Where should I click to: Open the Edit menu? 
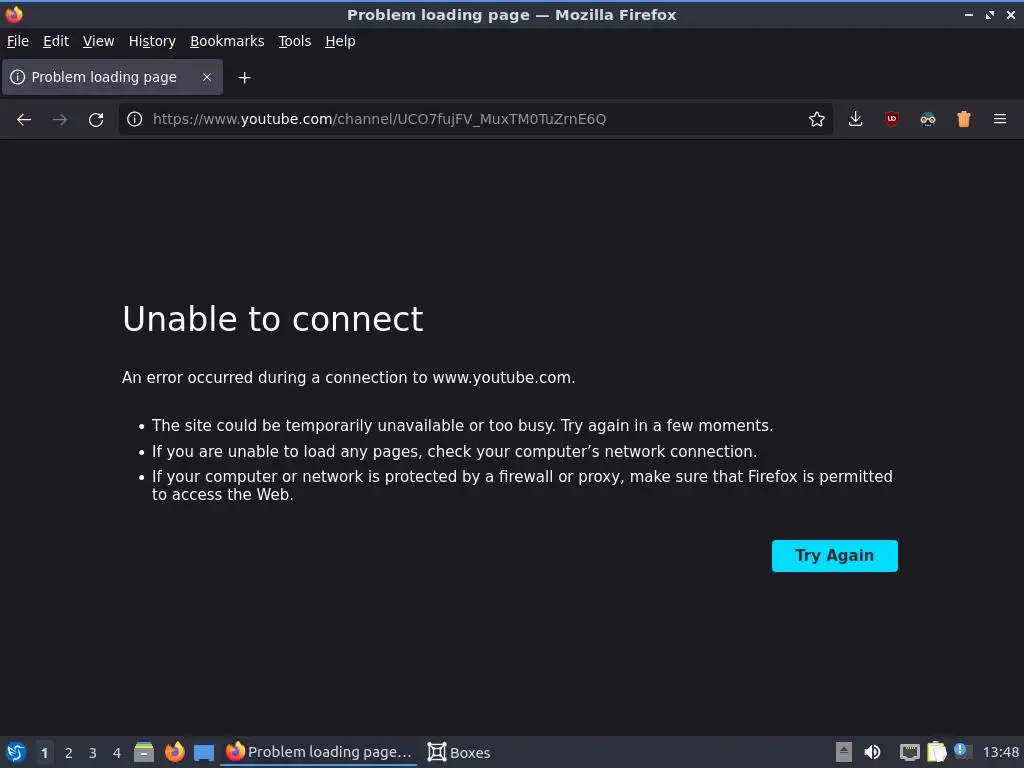click(x=56, y=41)
